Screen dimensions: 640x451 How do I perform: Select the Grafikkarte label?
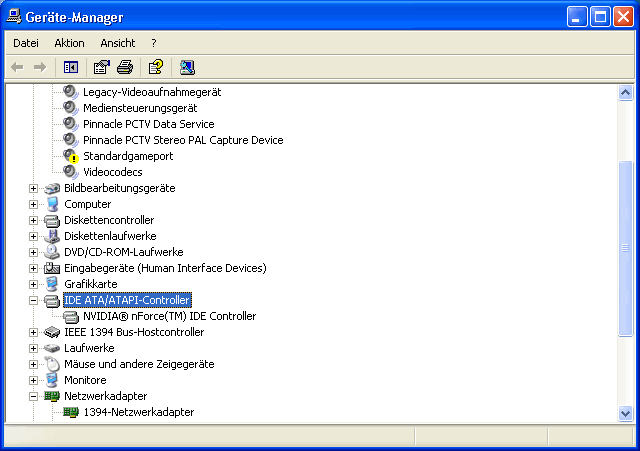tap(91, 284)
